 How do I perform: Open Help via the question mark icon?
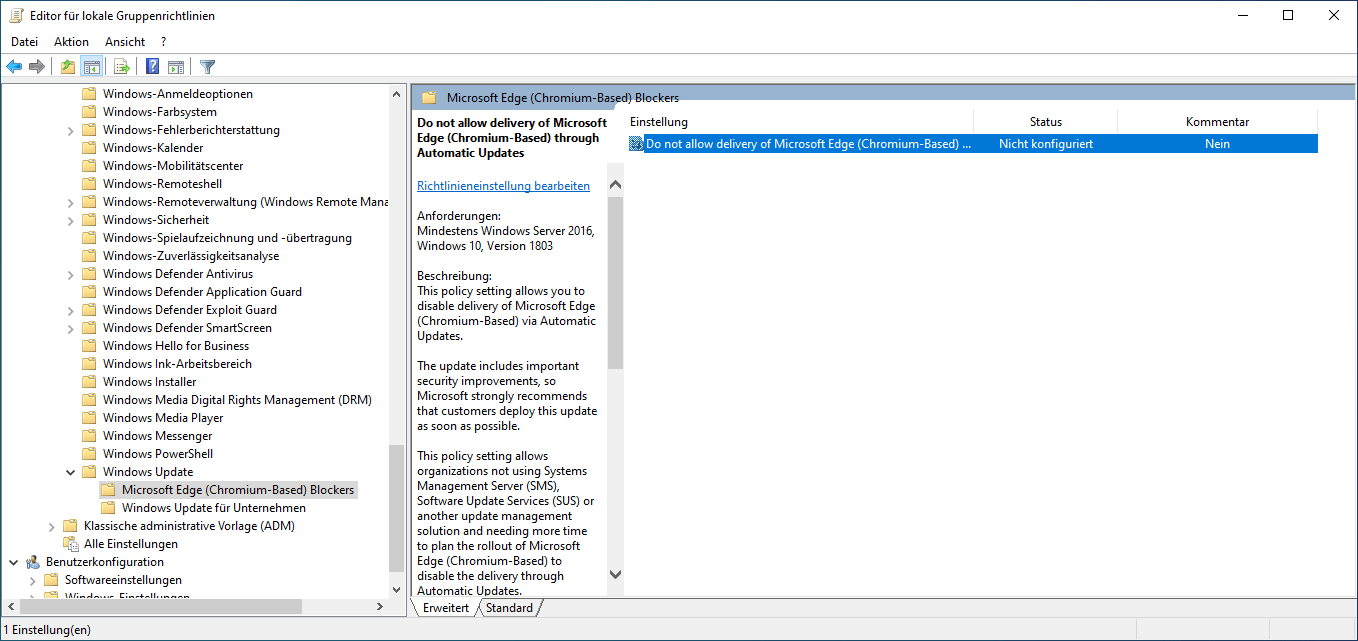tap(152, 67)
